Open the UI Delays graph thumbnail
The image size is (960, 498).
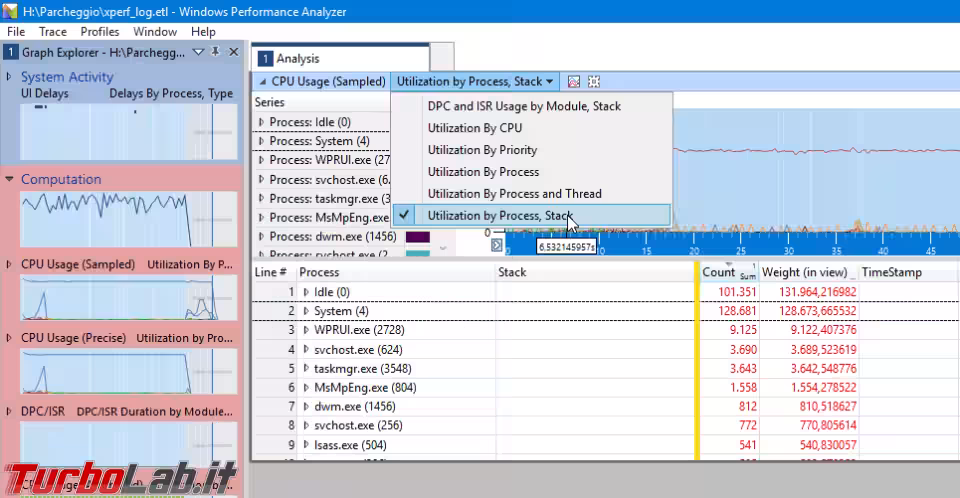[x=129, y=132]
